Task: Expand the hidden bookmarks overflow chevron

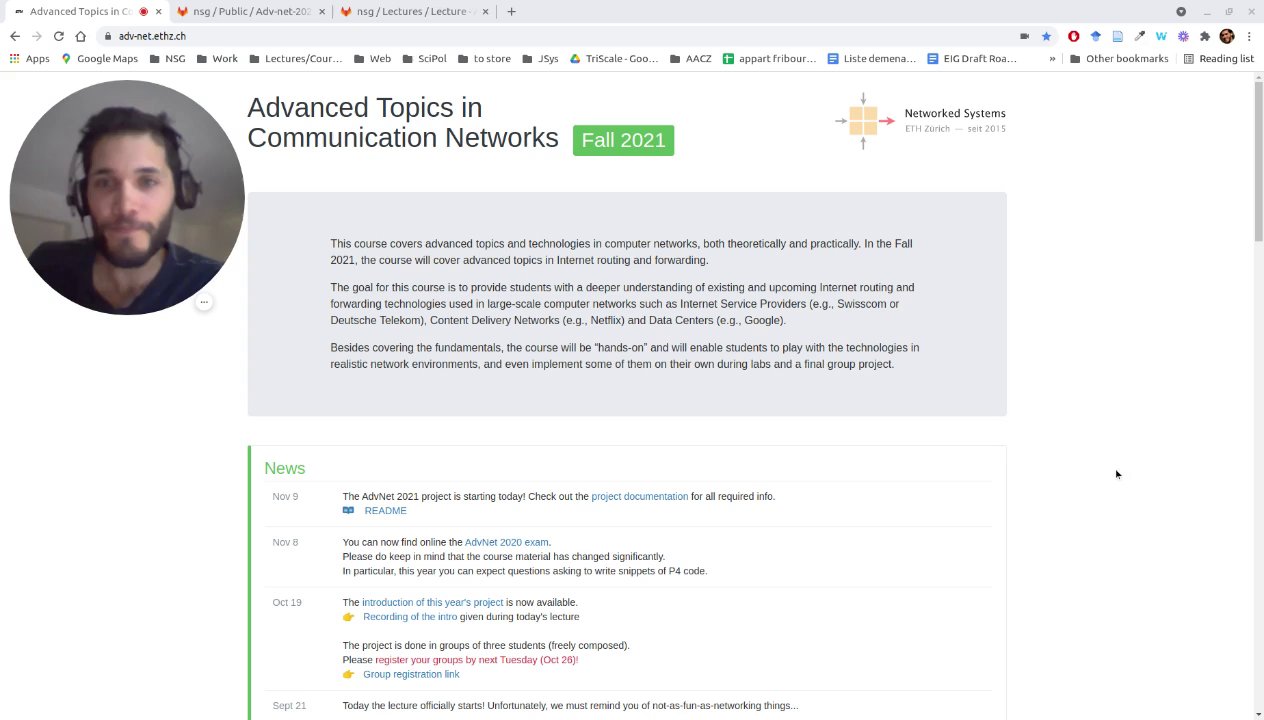Action: [1052, 59]
